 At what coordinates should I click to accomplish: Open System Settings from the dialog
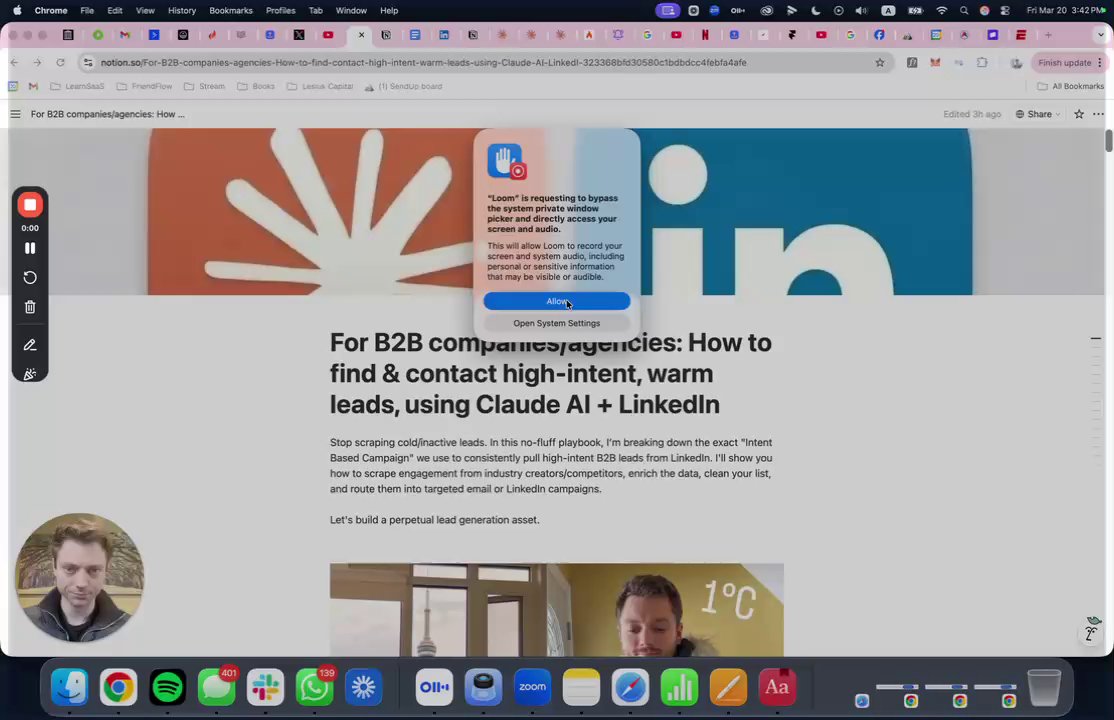point(556,323)
